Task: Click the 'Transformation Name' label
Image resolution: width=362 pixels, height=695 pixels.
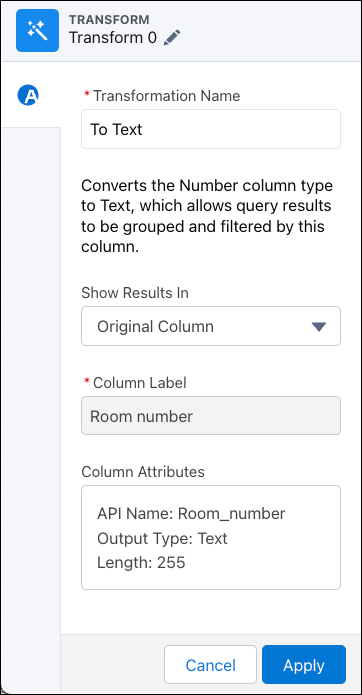Action: 167,96
